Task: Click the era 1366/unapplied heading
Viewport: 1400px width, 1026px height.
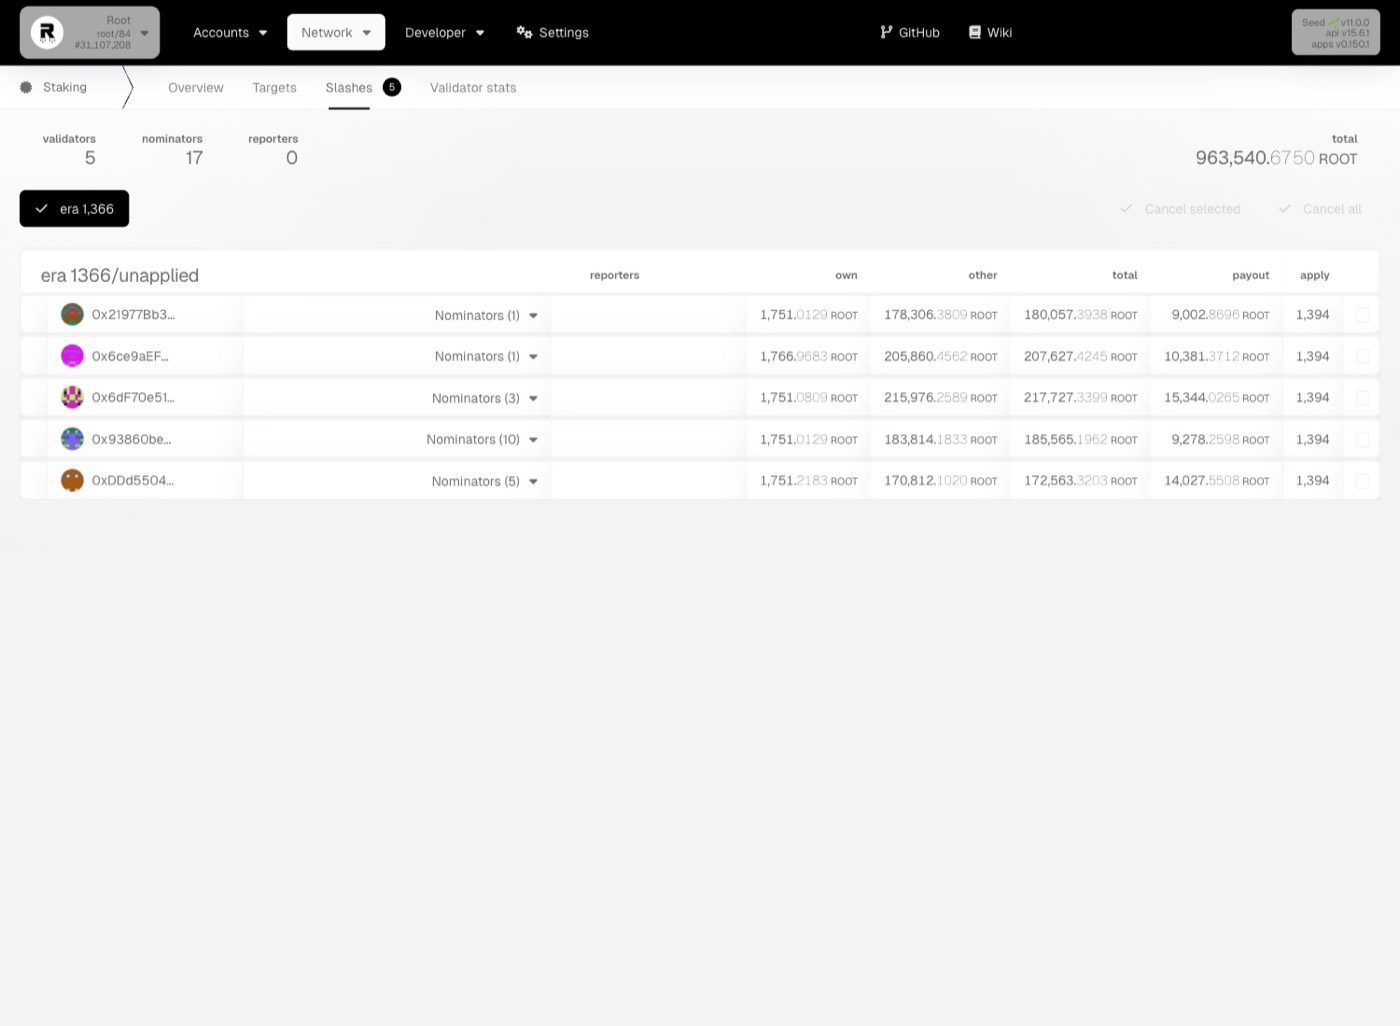Action: point(120,275)
